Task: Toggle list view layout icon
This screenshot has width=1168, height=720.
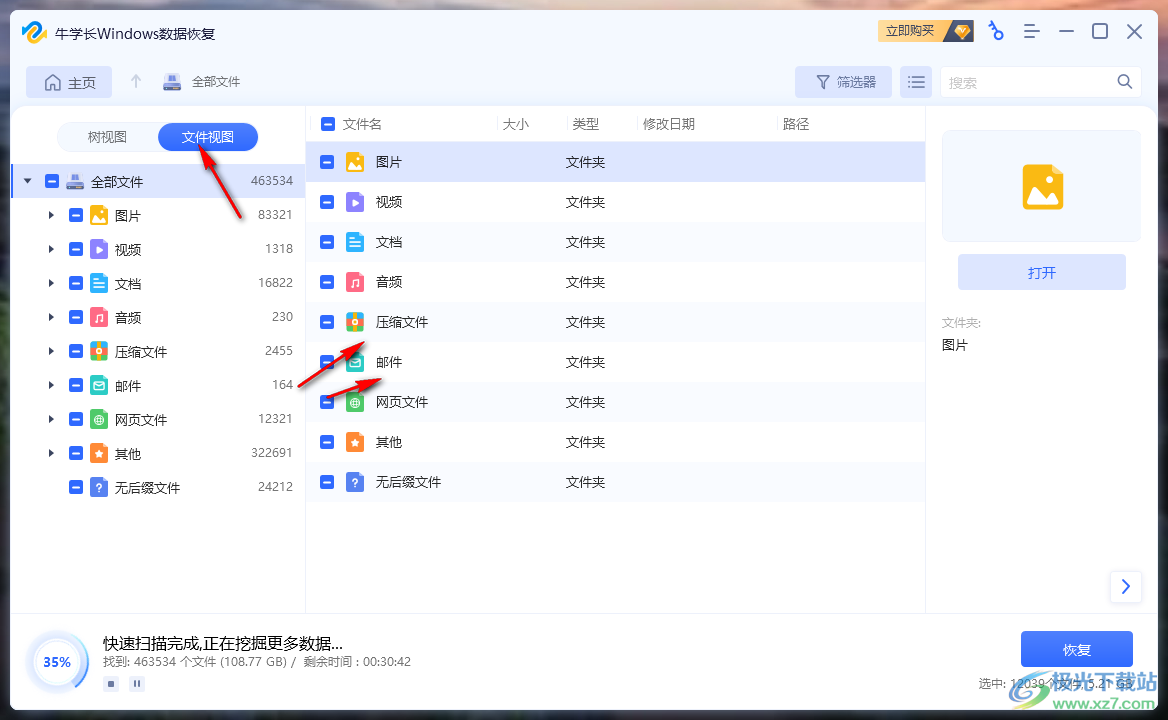Action: coord(915,82)
